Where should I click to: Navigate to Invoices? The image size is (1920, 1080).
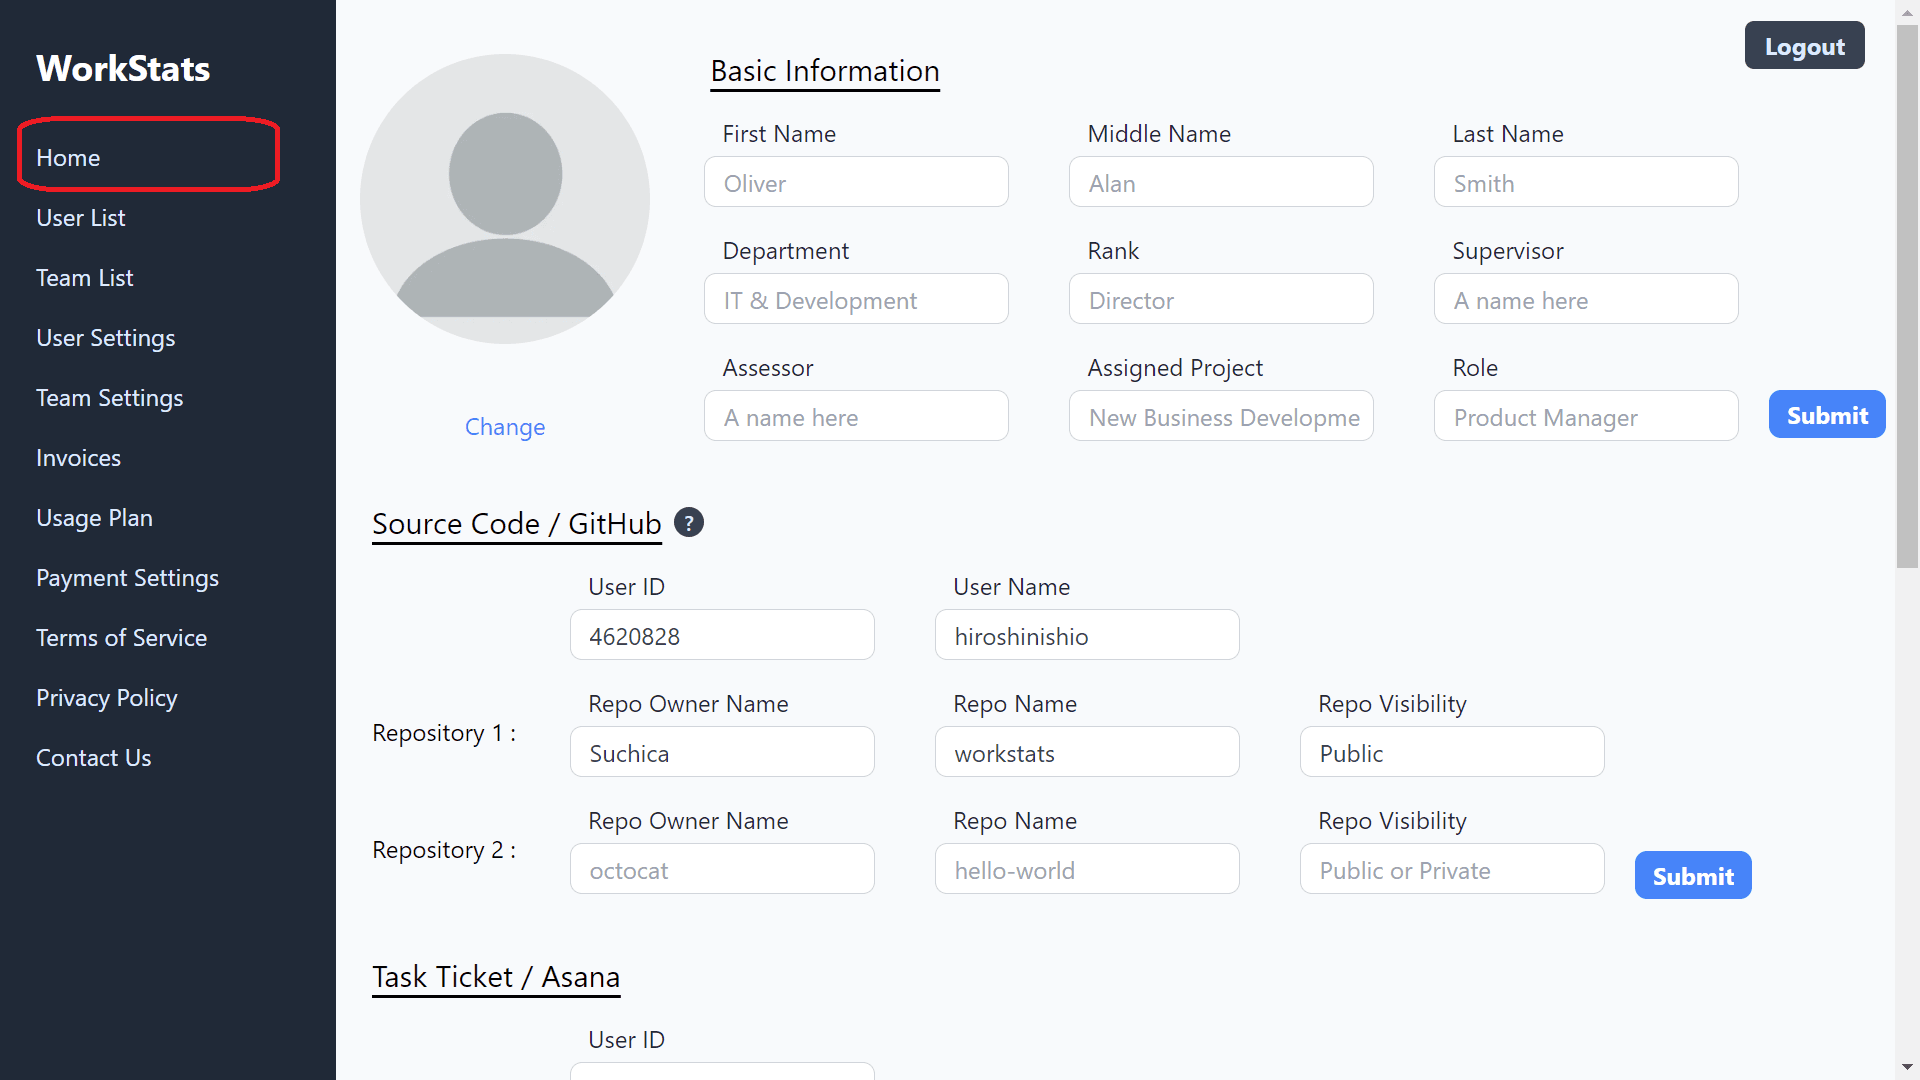(x=78, y=457)
